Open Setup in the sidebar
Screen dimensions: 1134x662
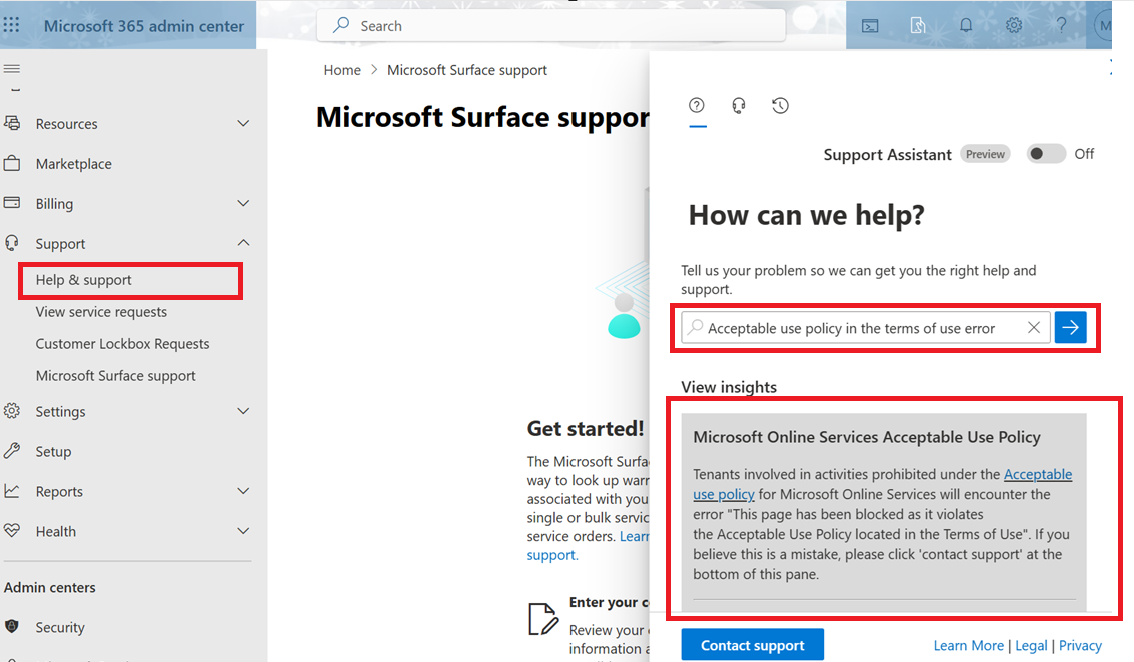pyautogui.click(x=54, y=451)
